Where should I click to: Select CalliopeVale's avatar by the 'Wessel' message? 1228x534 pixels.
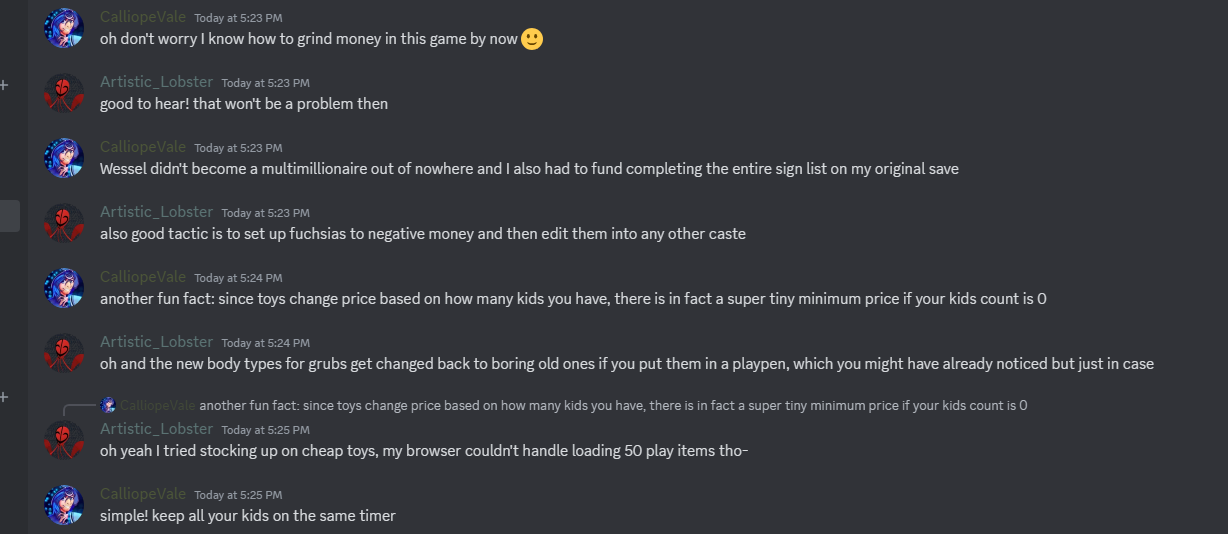click(63, 158)
